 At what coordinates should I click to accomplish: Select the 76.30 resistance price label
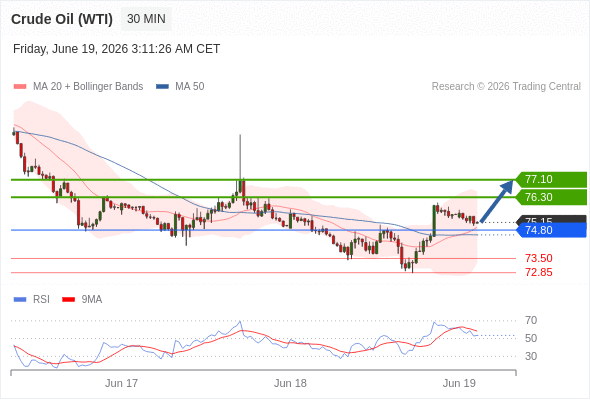(551, 197)
